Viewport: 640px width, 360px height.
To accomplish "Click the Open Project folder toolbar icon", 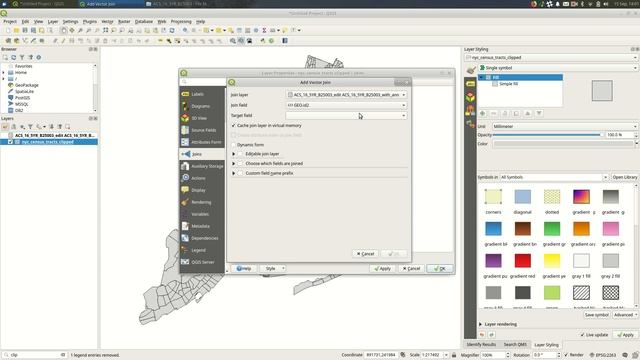I will coord(16,30).
